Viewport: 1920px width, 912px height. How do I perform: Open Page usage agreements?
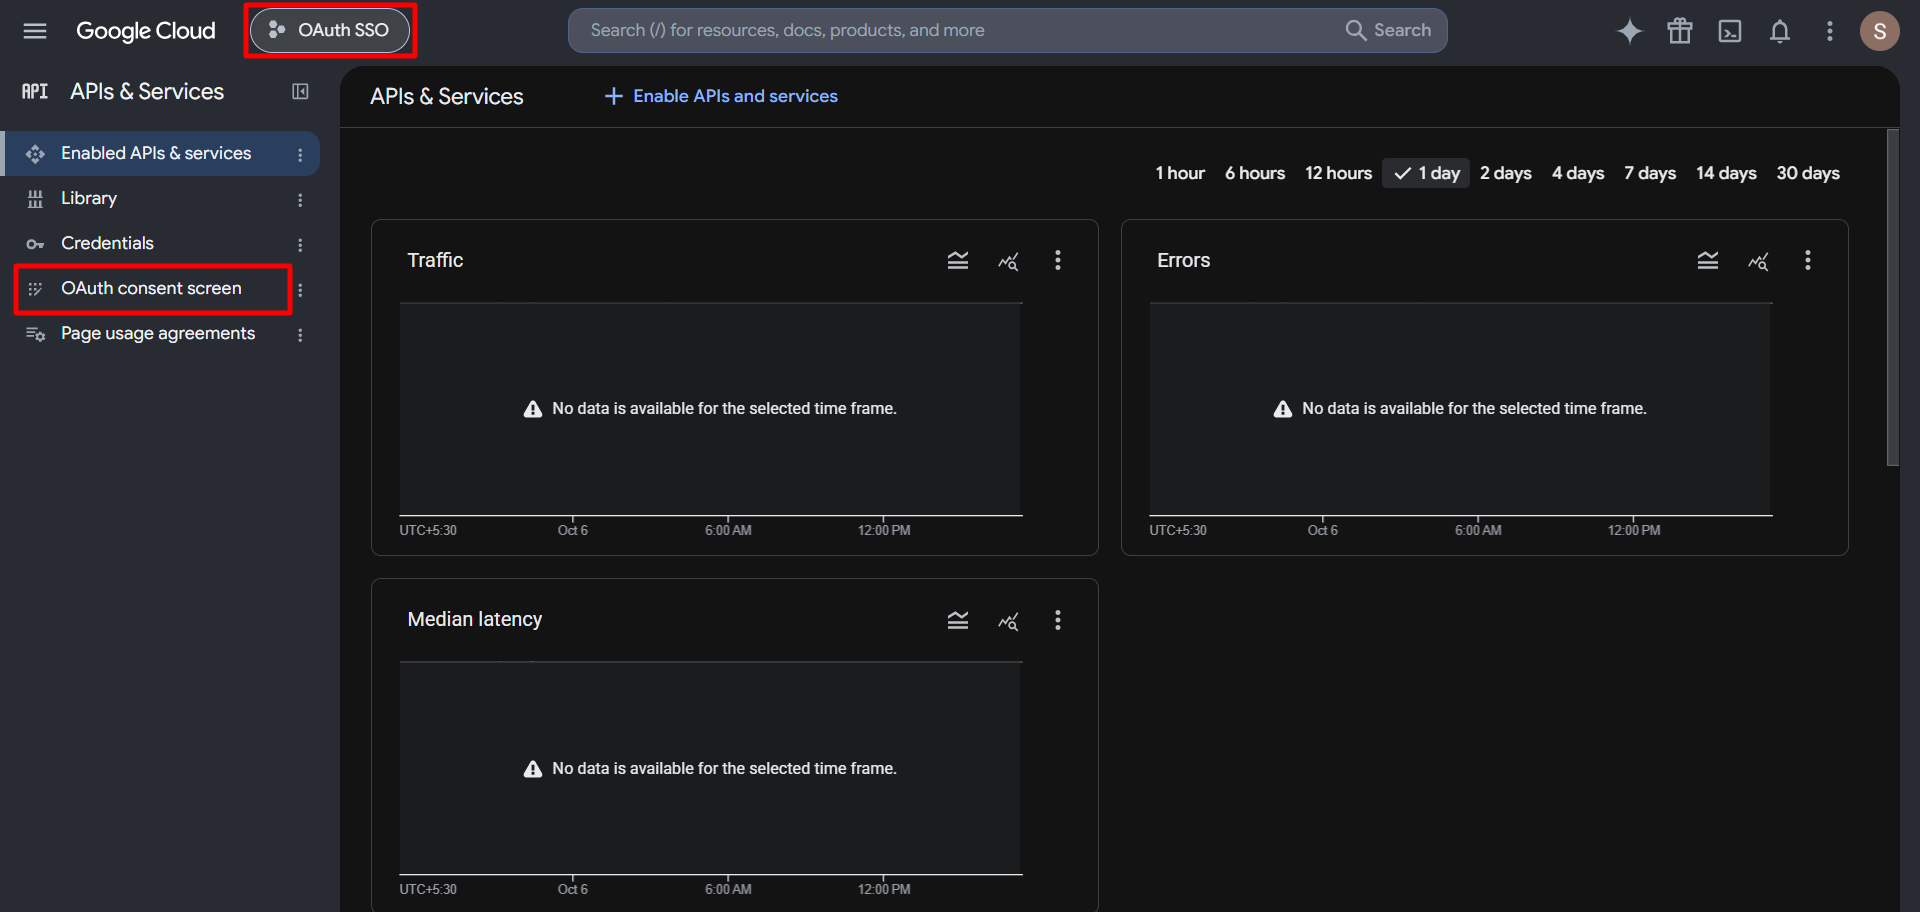pos(160,334)
